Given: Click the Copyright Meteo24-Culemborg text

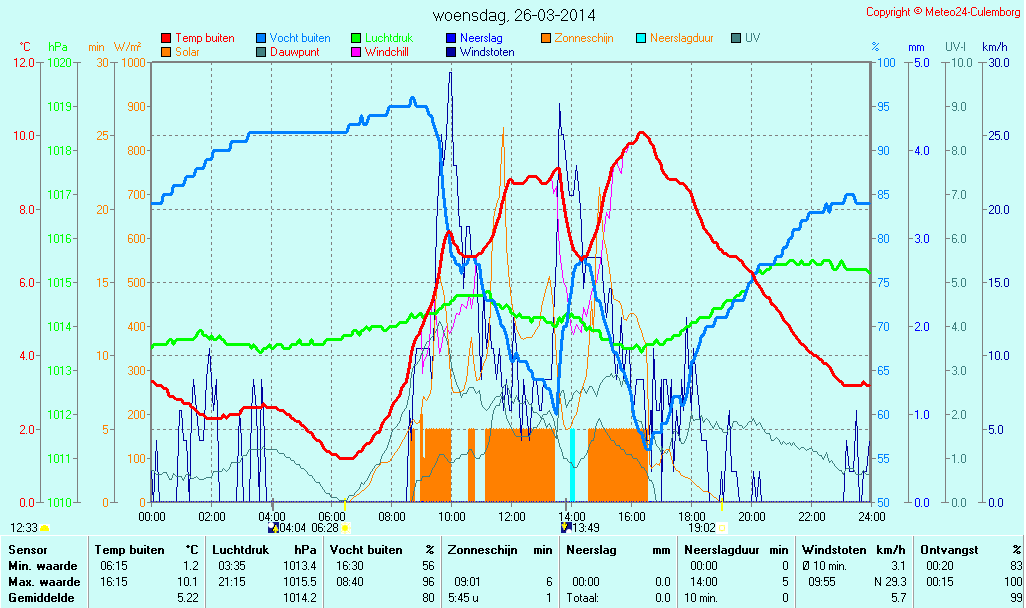Looking at the screenshot, I should tap(943, 12).
